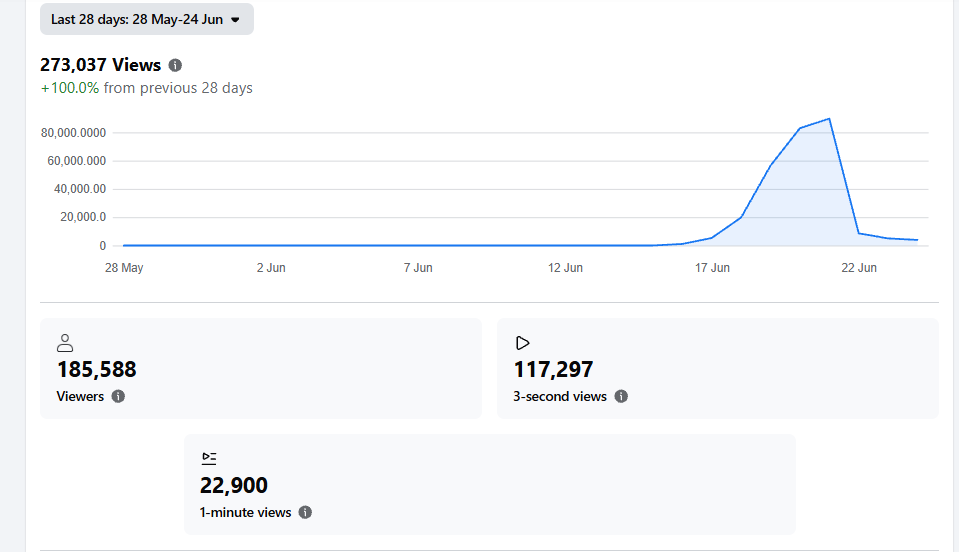Open the Last 28 days date range dropdown
The height and width of the screenshot is (552, 959).
coord(147,20)
